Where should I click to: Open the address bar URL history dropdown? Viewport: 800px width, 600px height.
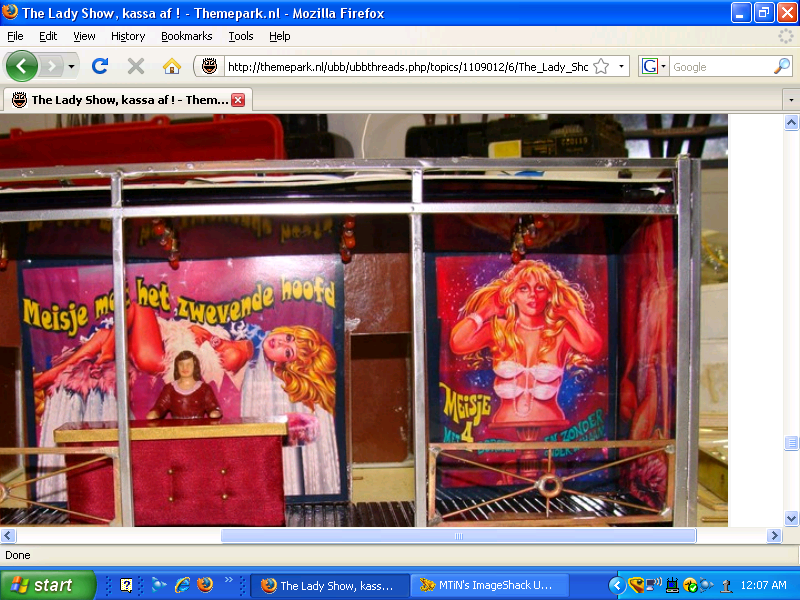tap(621, 66)
